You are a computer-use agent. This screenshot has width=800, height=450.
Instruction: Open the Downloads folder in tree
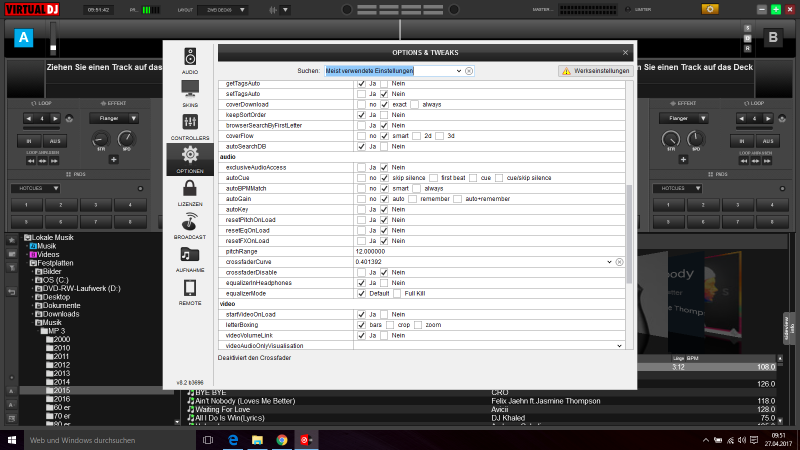(x=61, y=314)
